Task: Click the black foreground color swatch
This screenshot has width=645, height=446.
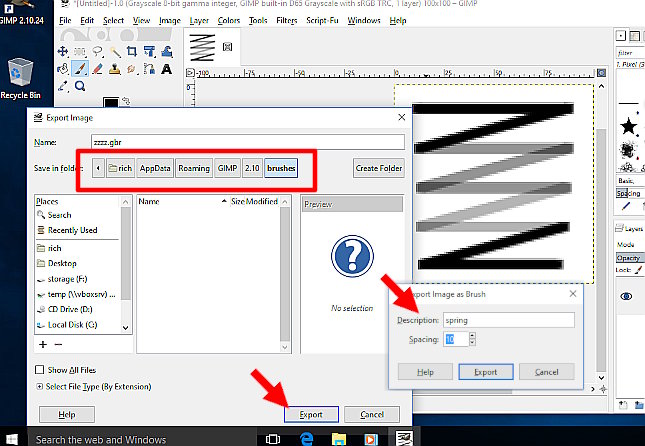Action: click(111, 102)
